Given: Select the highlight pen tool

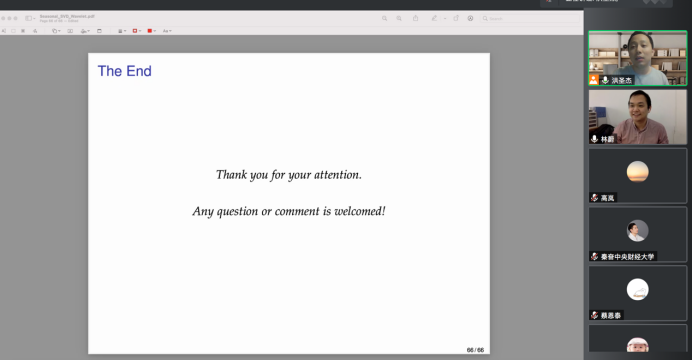Looking at the screenshot, I should [x=434, y=18].
